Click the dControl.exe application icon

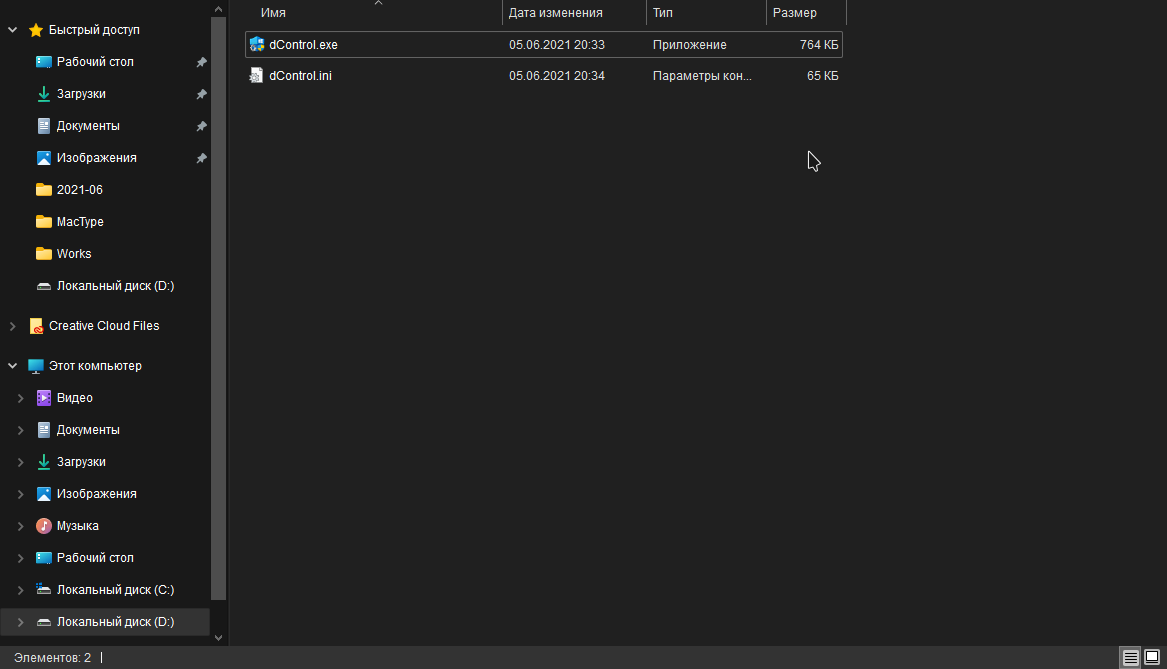pyautogui.click(x=257, y=45)
